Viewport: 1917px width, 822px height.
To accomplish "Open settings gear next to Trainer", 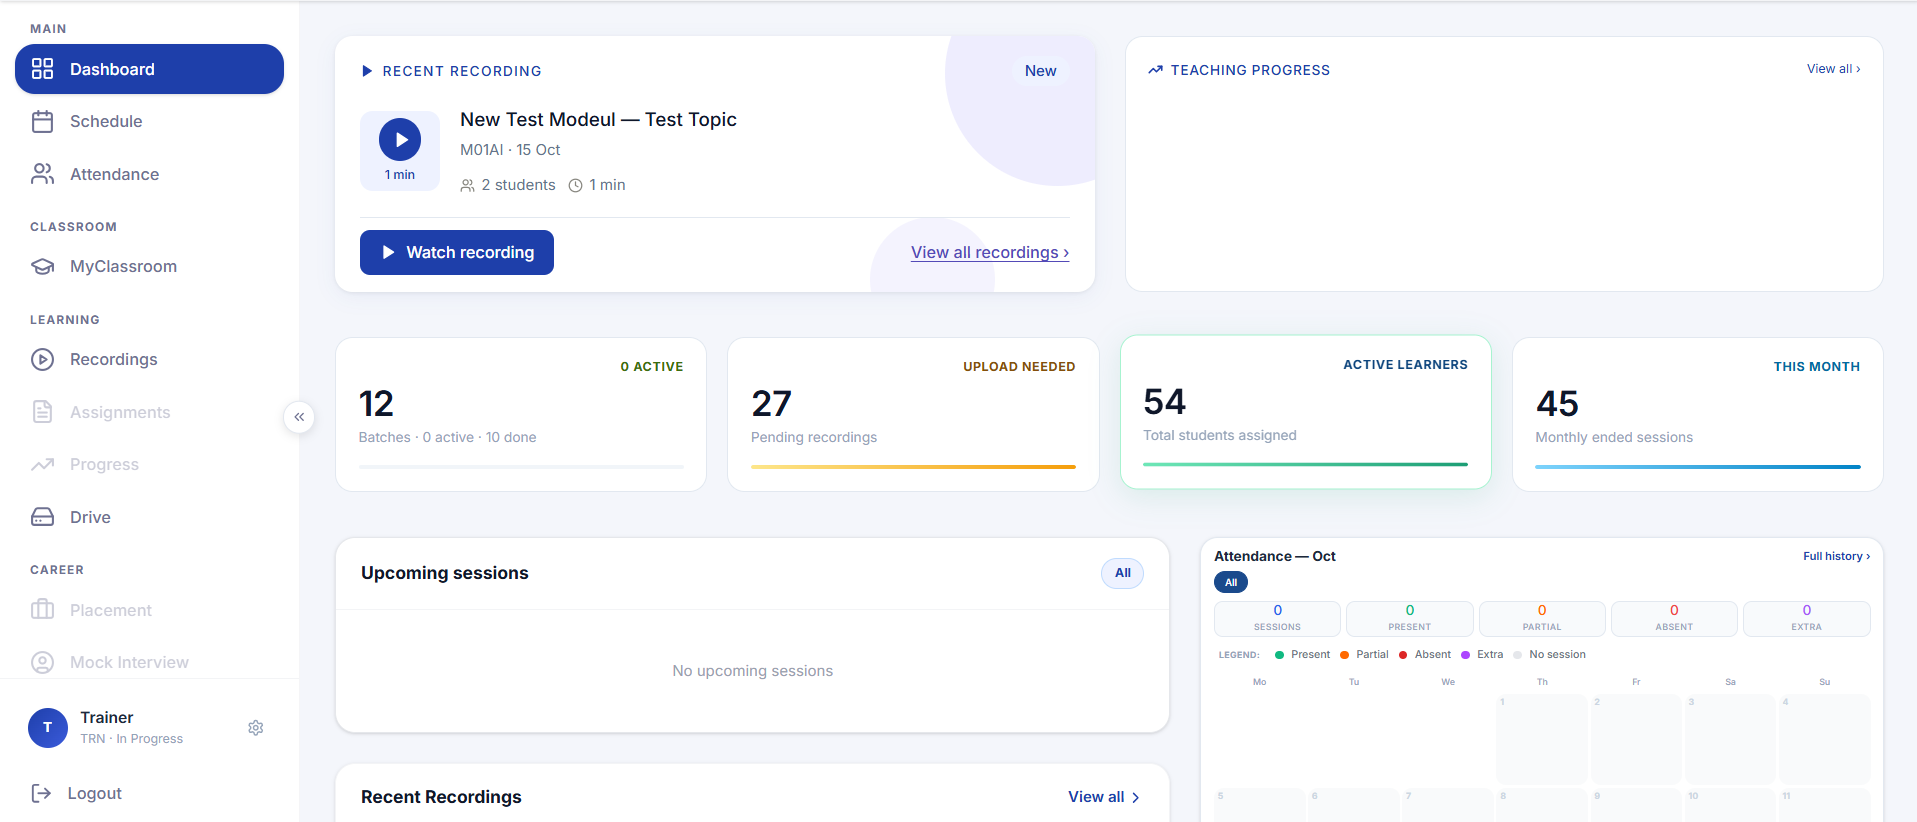I will (256, 728).
